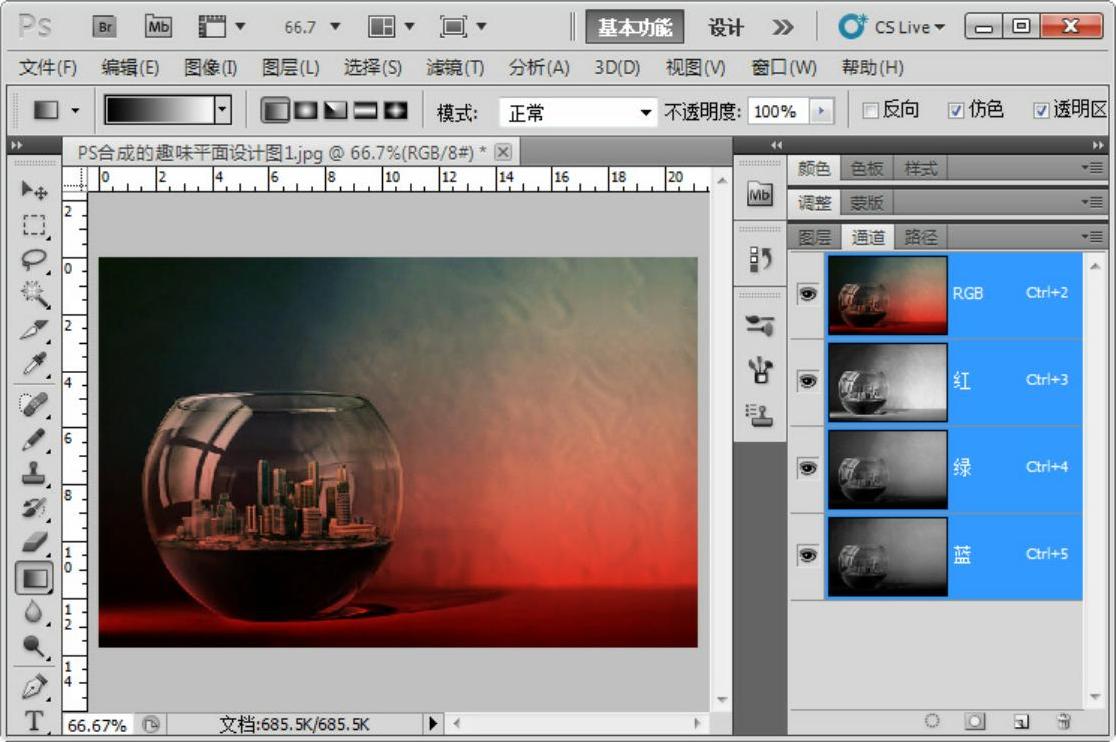
Task: Hide the 红 channel via eye icon
Action: point(807,381)
